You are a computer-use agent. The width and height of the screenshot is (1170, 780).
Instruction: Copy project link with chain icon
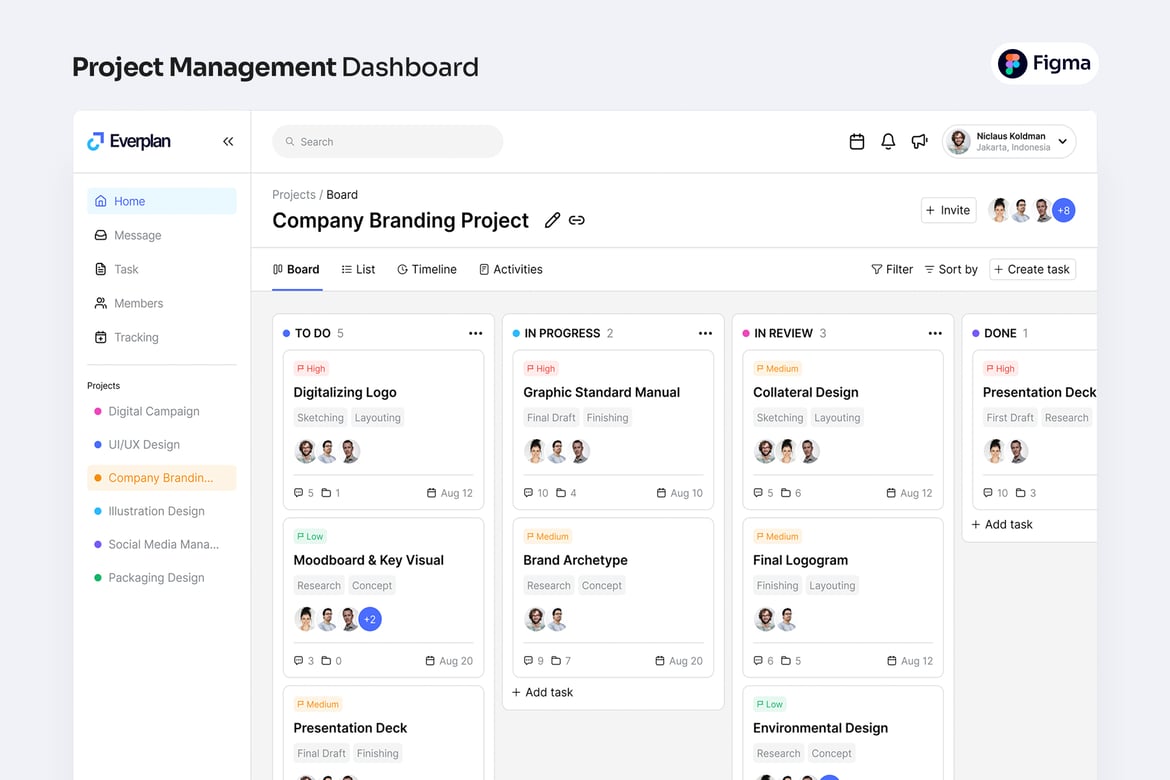coord(577,220)
